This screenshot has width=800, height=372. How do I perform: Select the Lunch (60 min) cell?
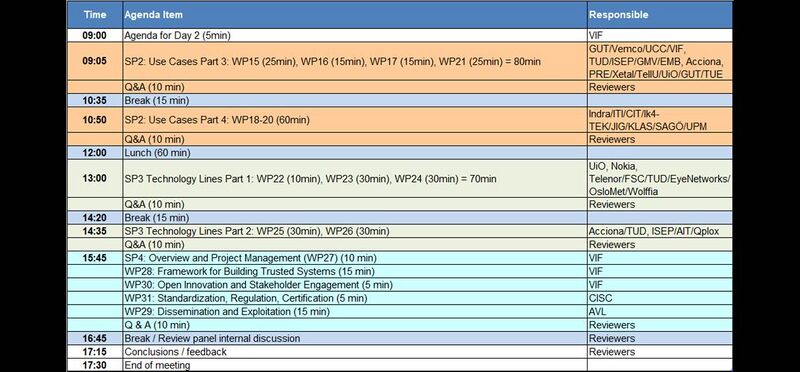(x=355, y=153)
